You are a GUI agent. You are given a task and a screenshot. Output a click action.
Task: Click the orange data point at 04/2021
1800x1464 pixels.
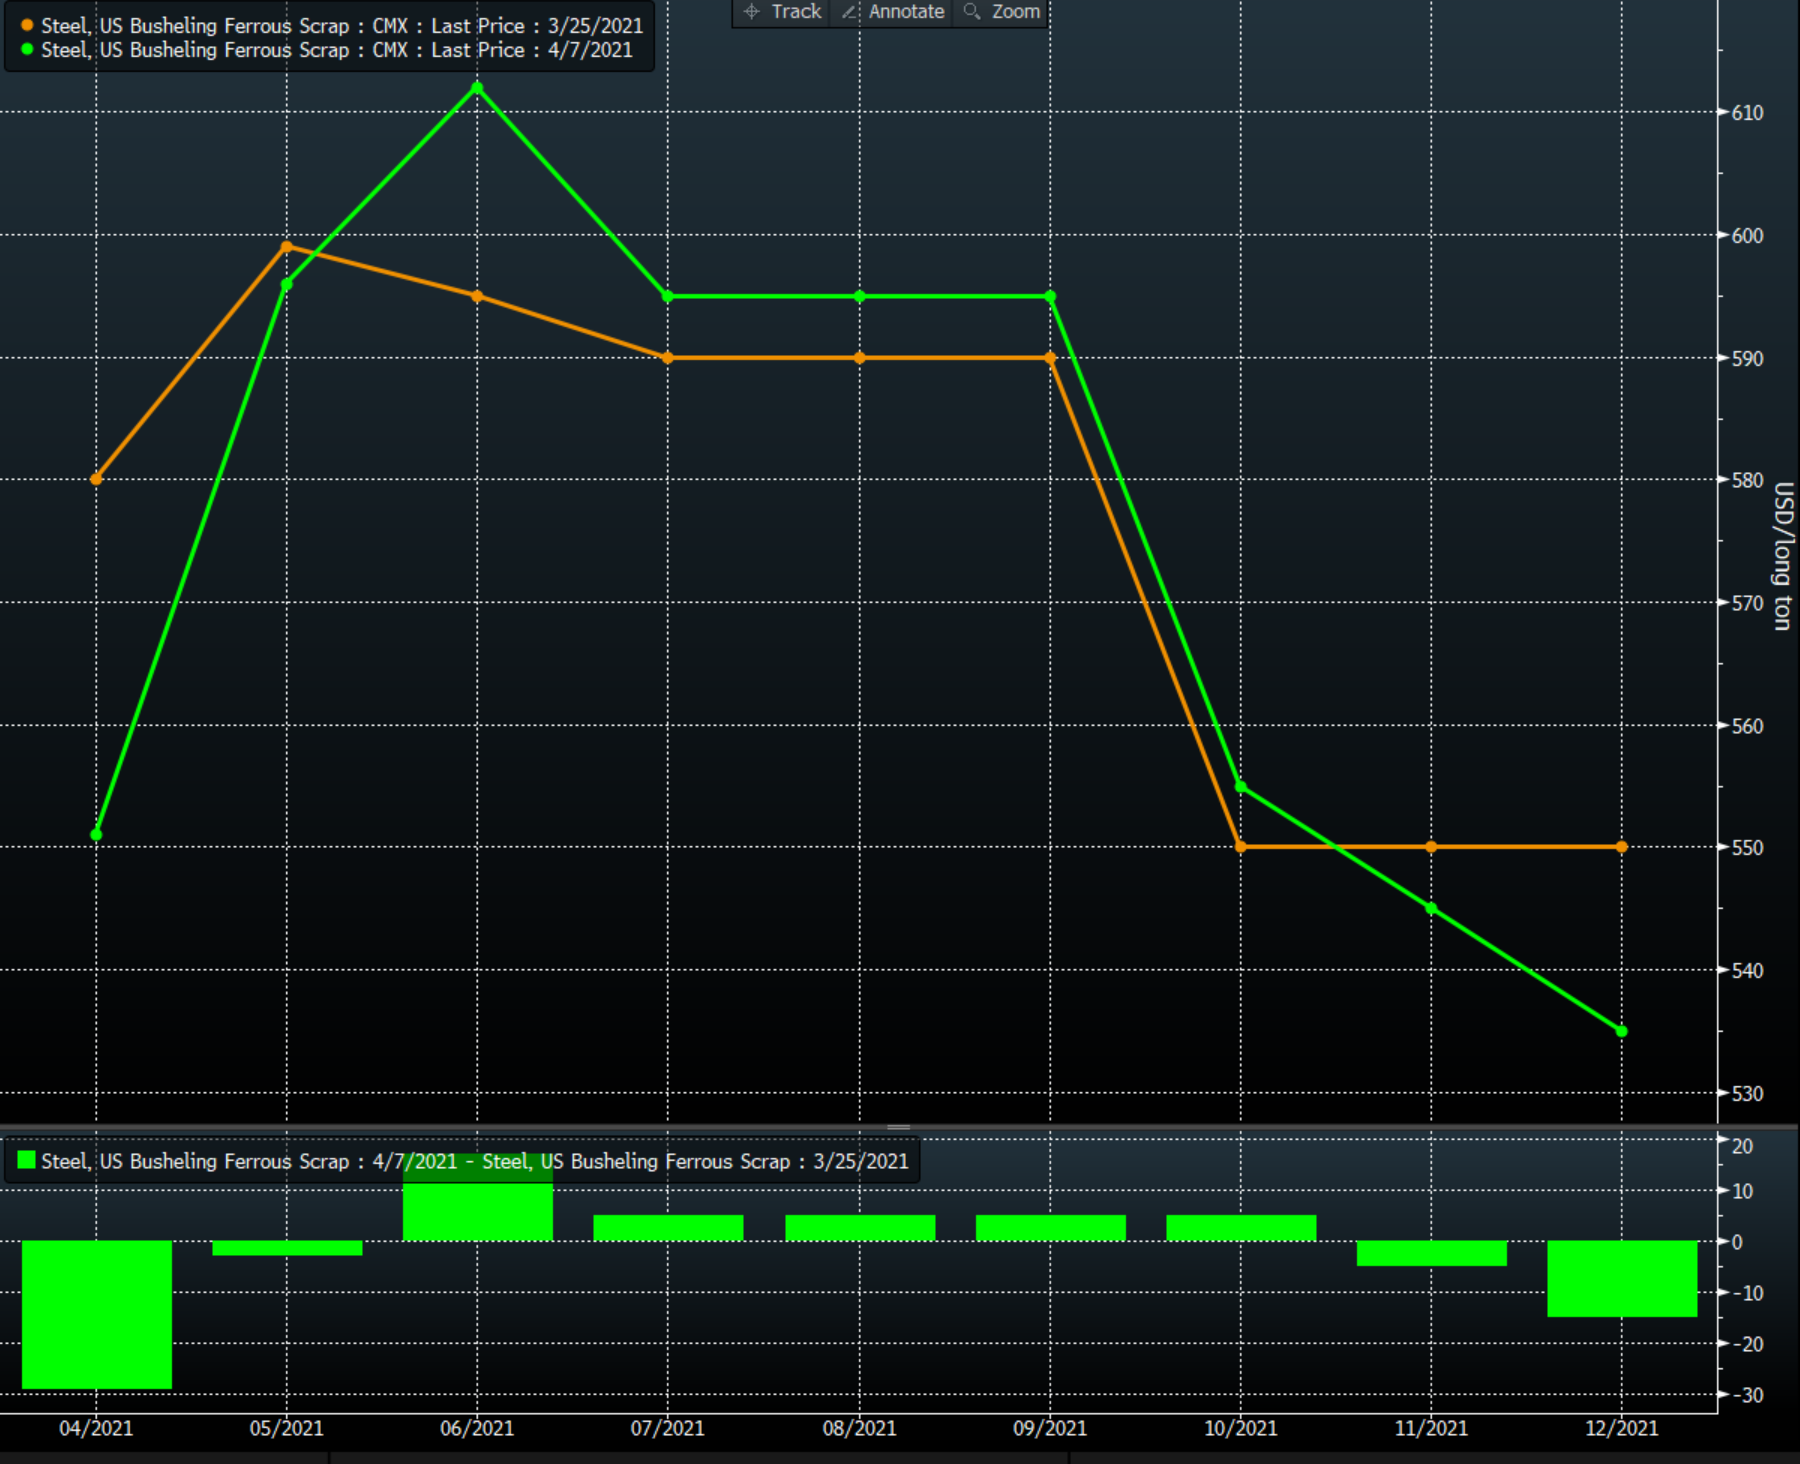[96, 479]
